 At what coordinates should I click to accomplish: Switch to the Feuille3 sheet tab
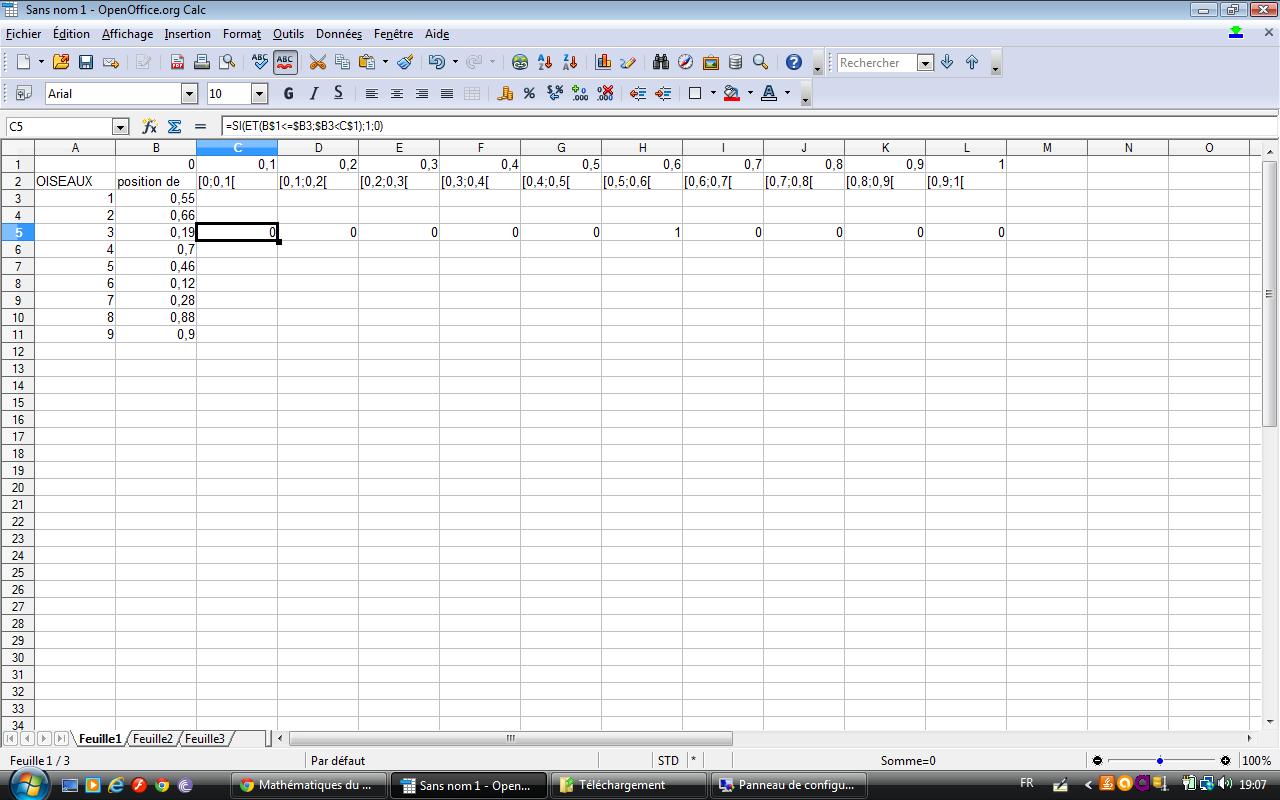click(205, 739)
